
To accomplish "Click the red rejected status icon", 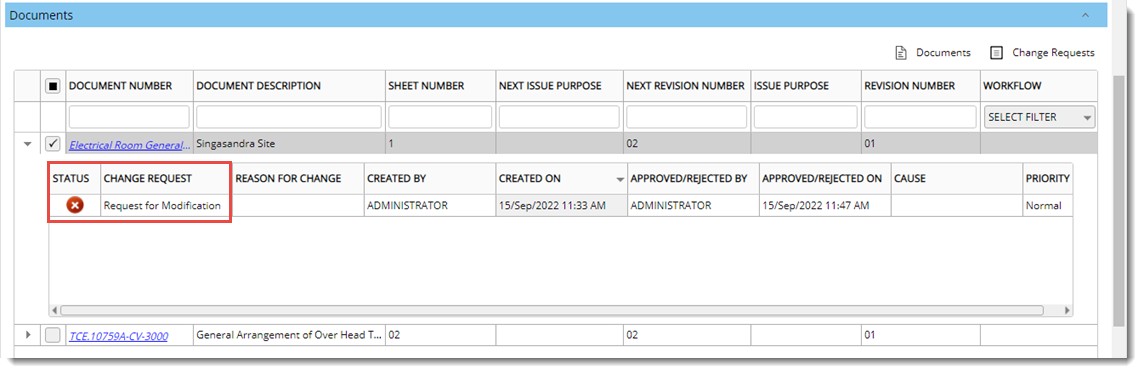I will pyautogui.click(x=74, y=205).
